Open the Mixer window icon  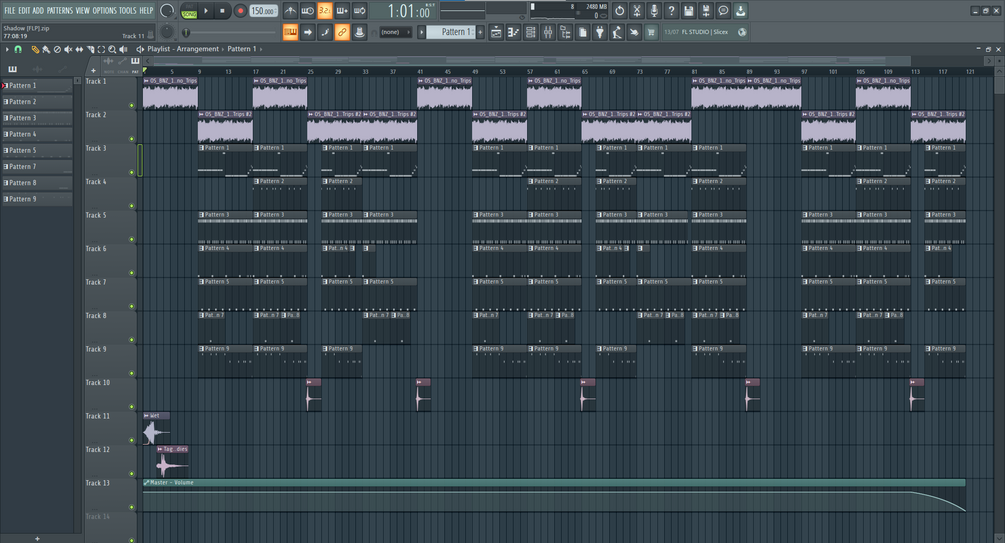click(x=548, y=32)
